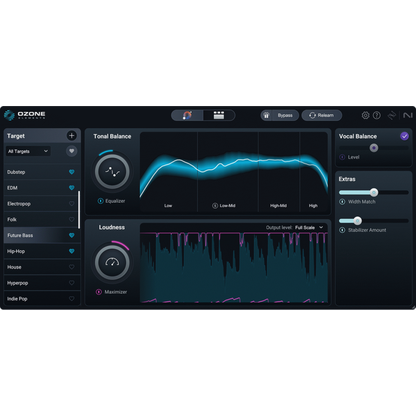Viewport: 416px width, 416px height.
Task: Click the Native Instruments logo icon
Action: pos(407,115)
